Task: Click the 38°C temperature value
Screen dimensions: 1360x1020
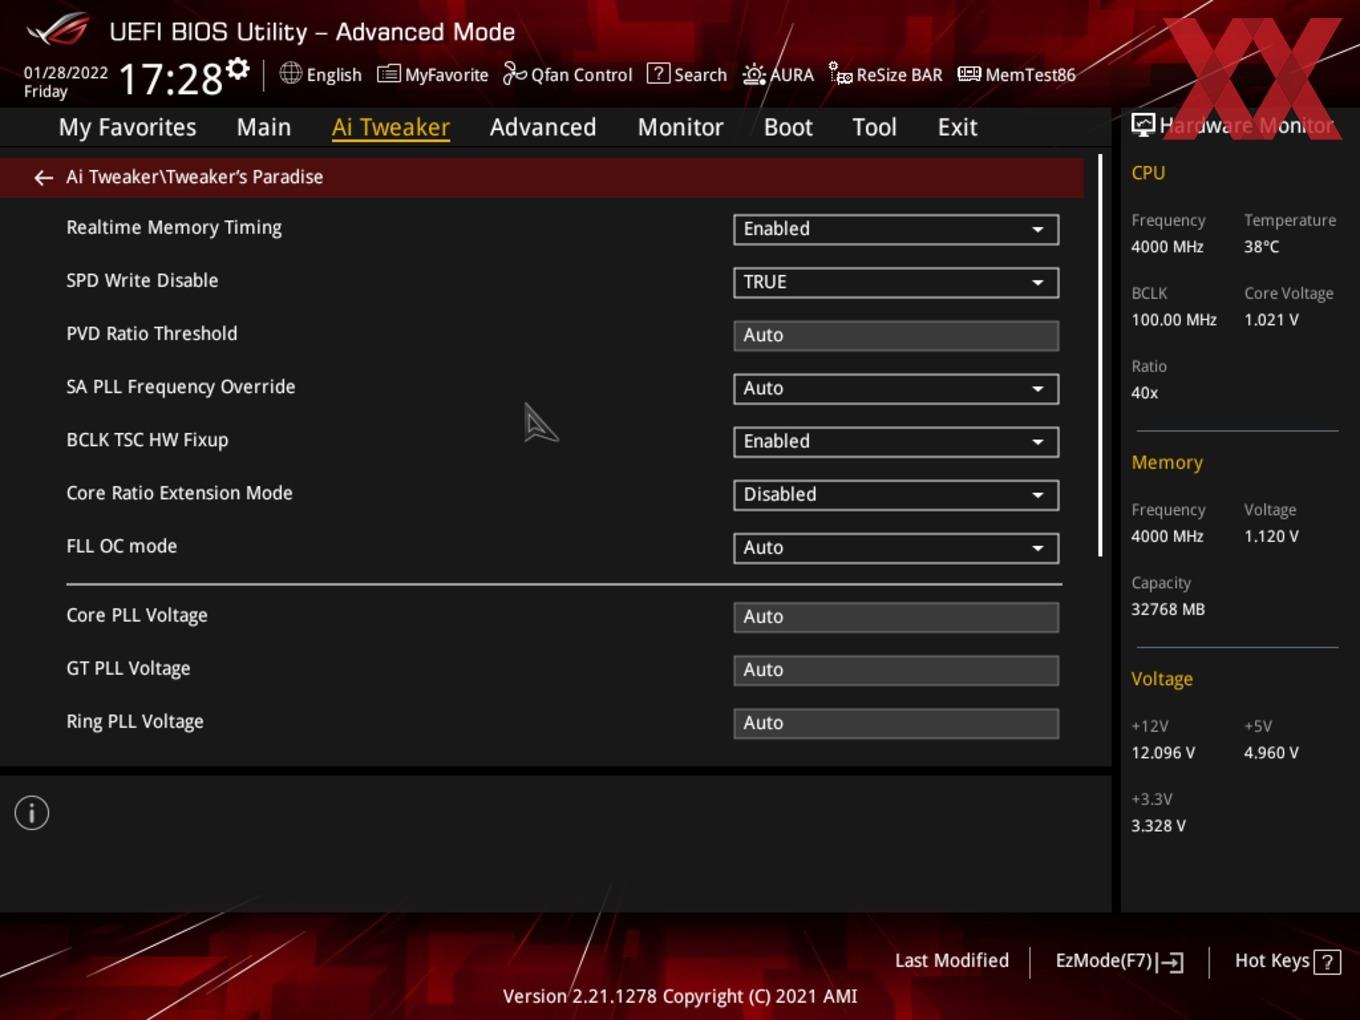Action: pyautogui.click(x=1262, y=247)
